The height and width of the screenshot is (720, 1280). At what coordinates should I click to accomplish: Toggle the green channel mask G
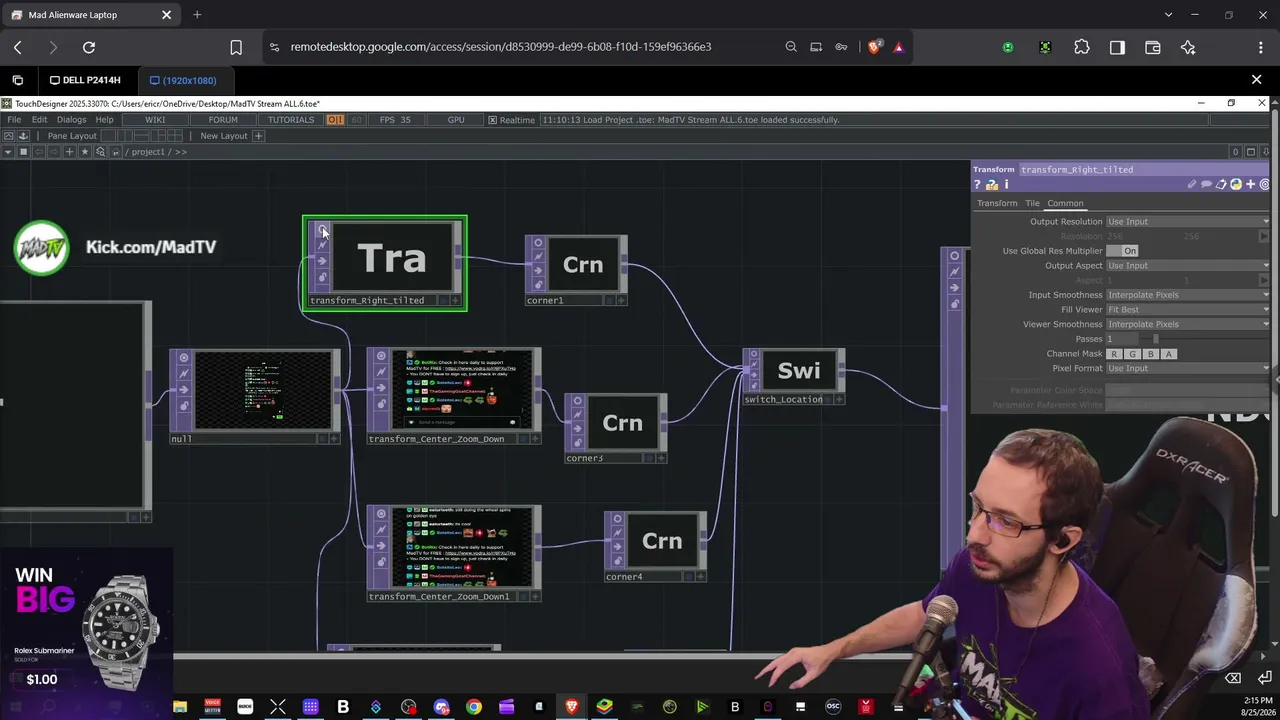click(x=1132, y=354)
